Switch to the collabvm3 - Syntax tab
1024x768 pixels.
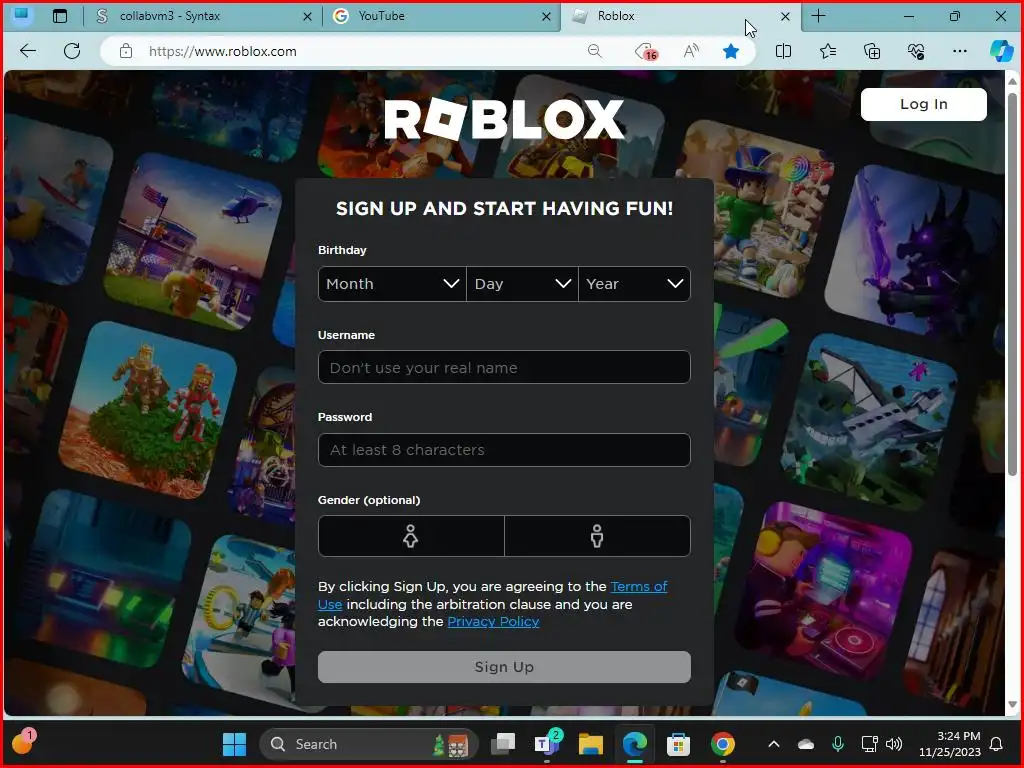point(203,16)
